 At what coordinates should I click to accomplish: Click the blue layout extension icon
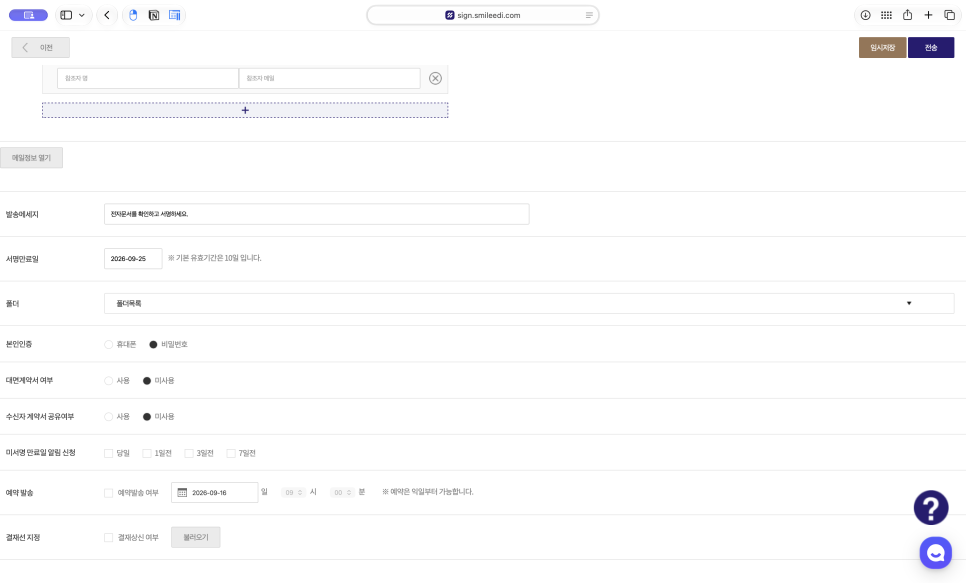click(174, 15)
